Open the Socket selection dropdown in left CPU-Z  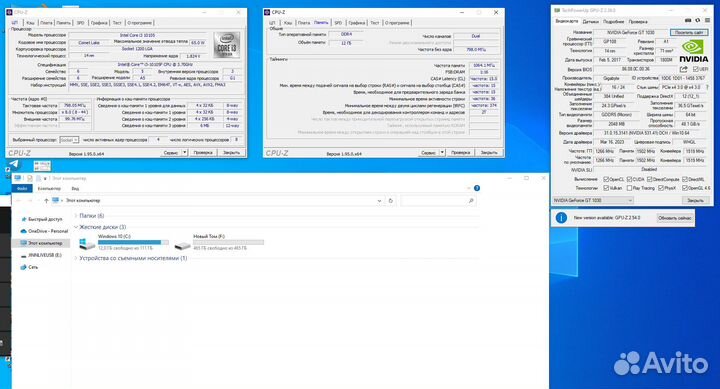coord(69,140)
